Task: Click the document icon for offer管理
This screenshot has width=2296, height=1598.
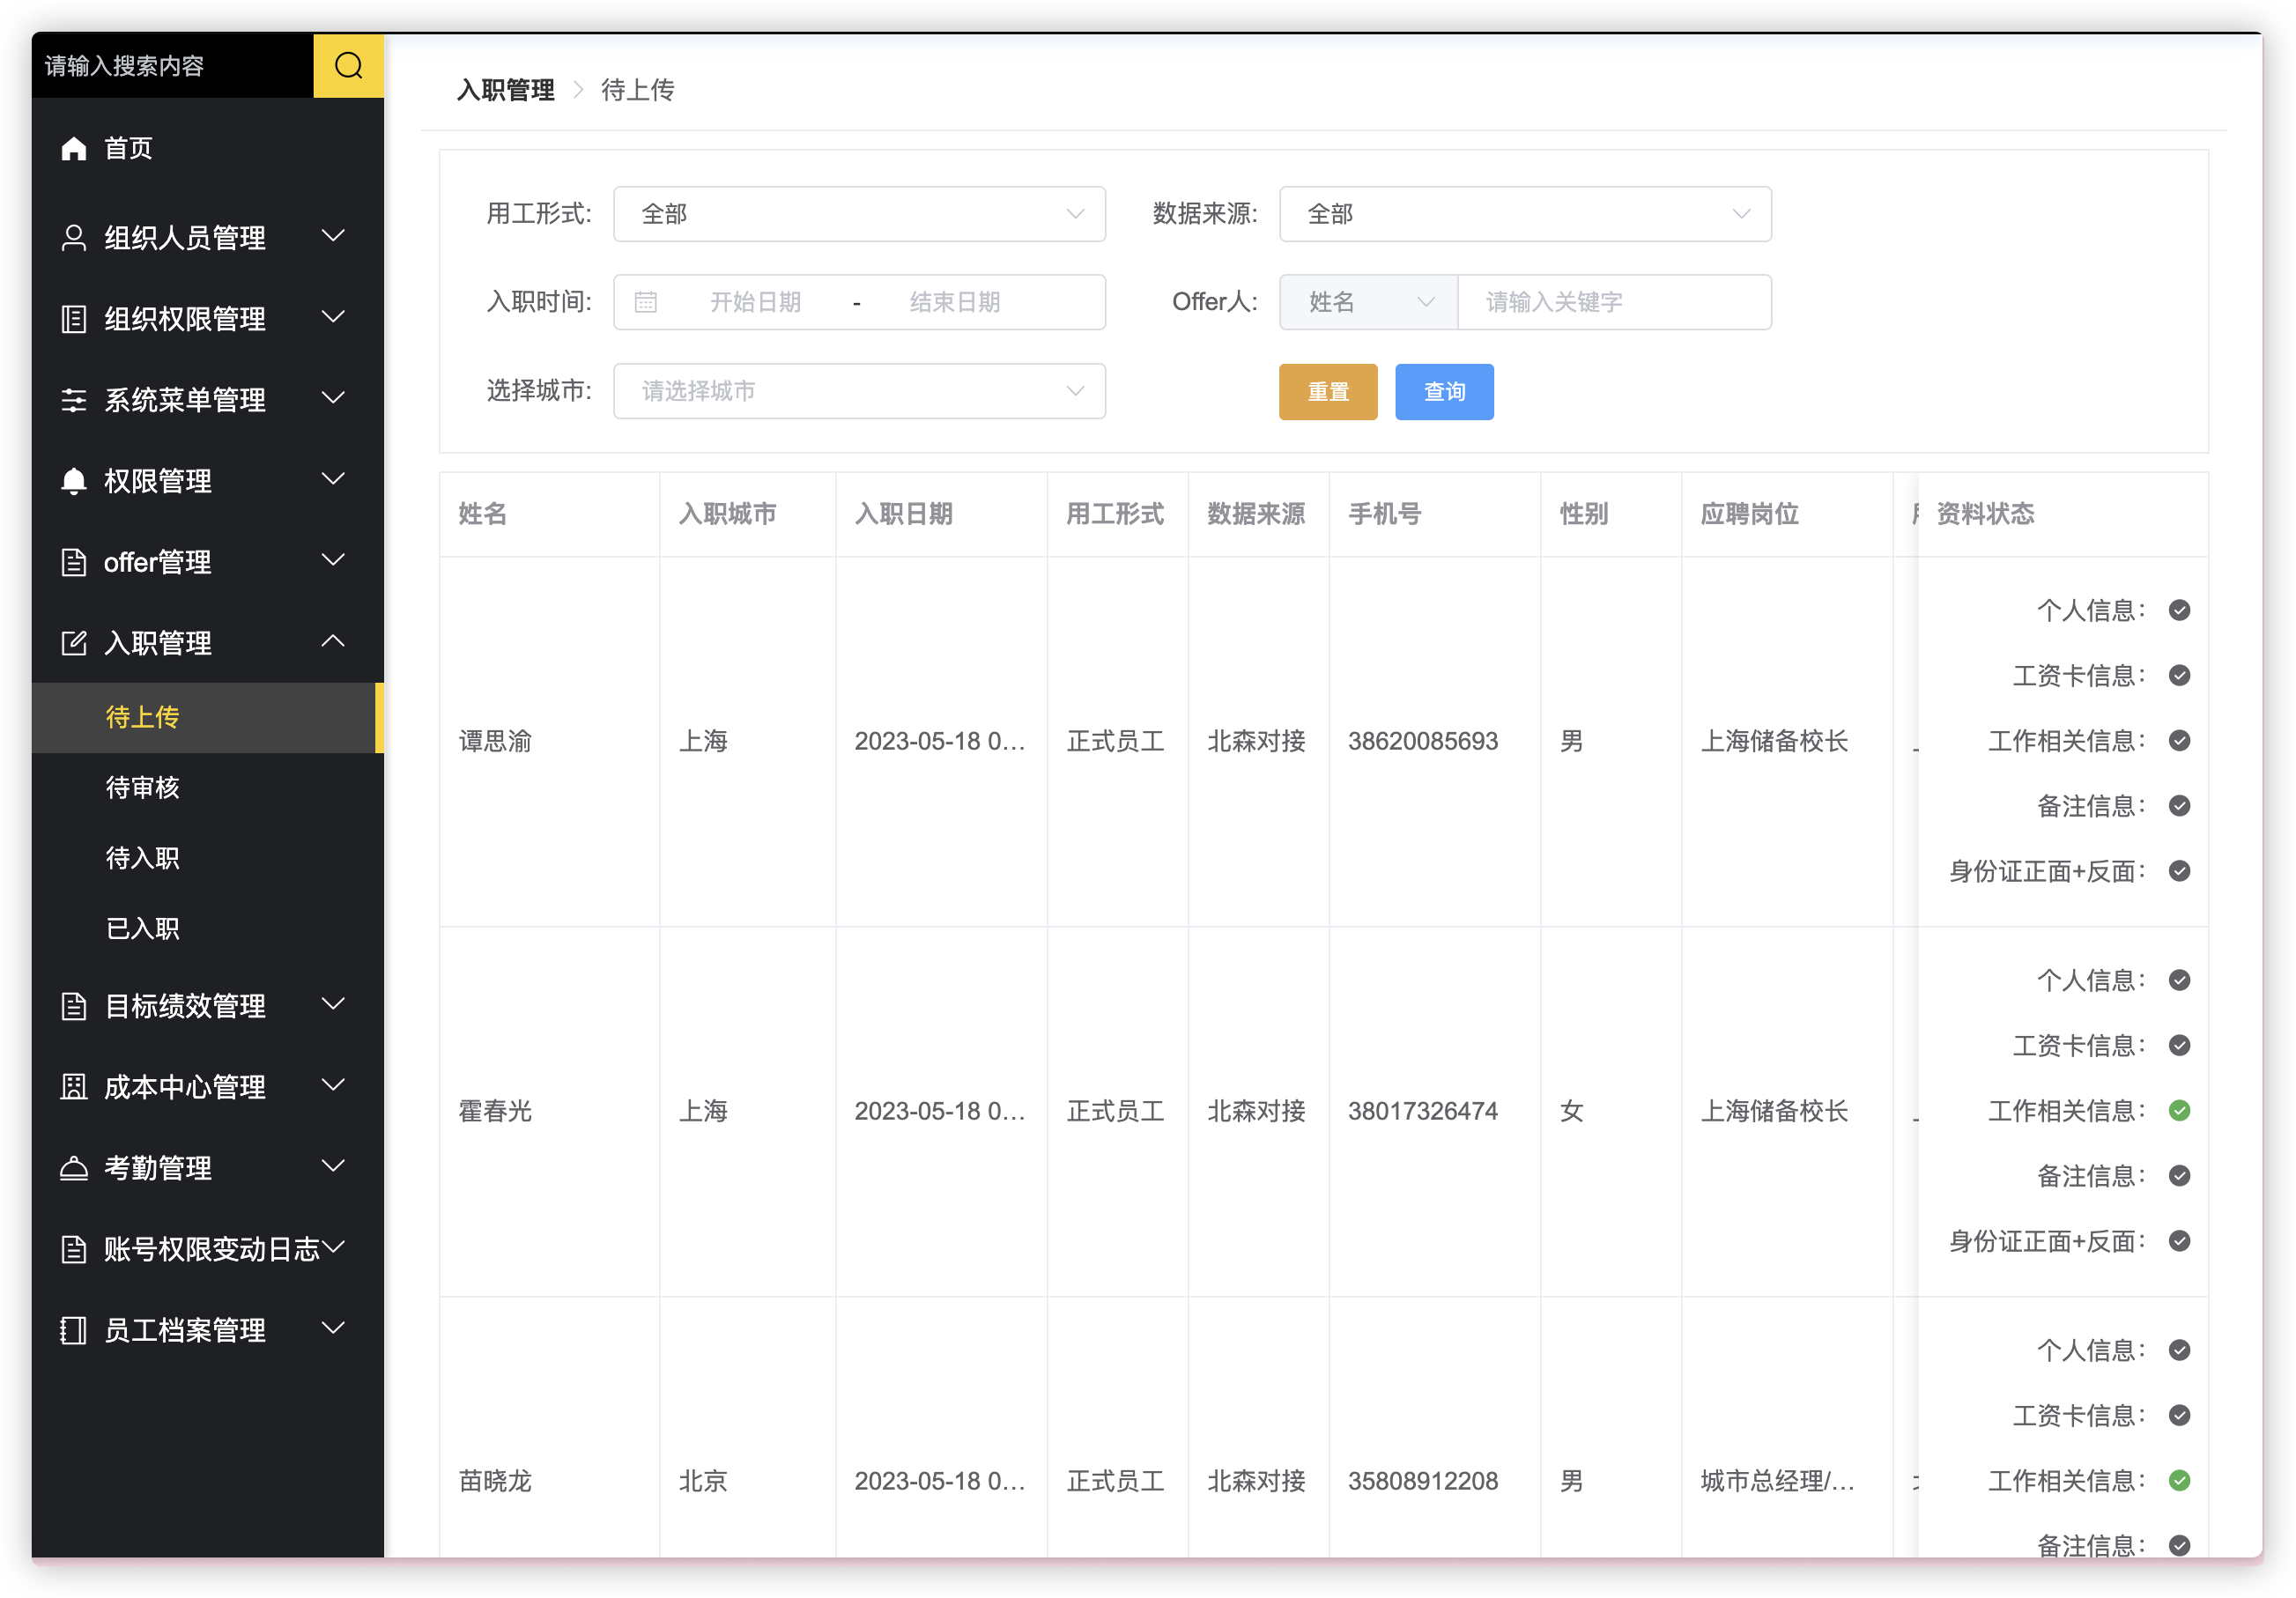Action: coord(74,561)
